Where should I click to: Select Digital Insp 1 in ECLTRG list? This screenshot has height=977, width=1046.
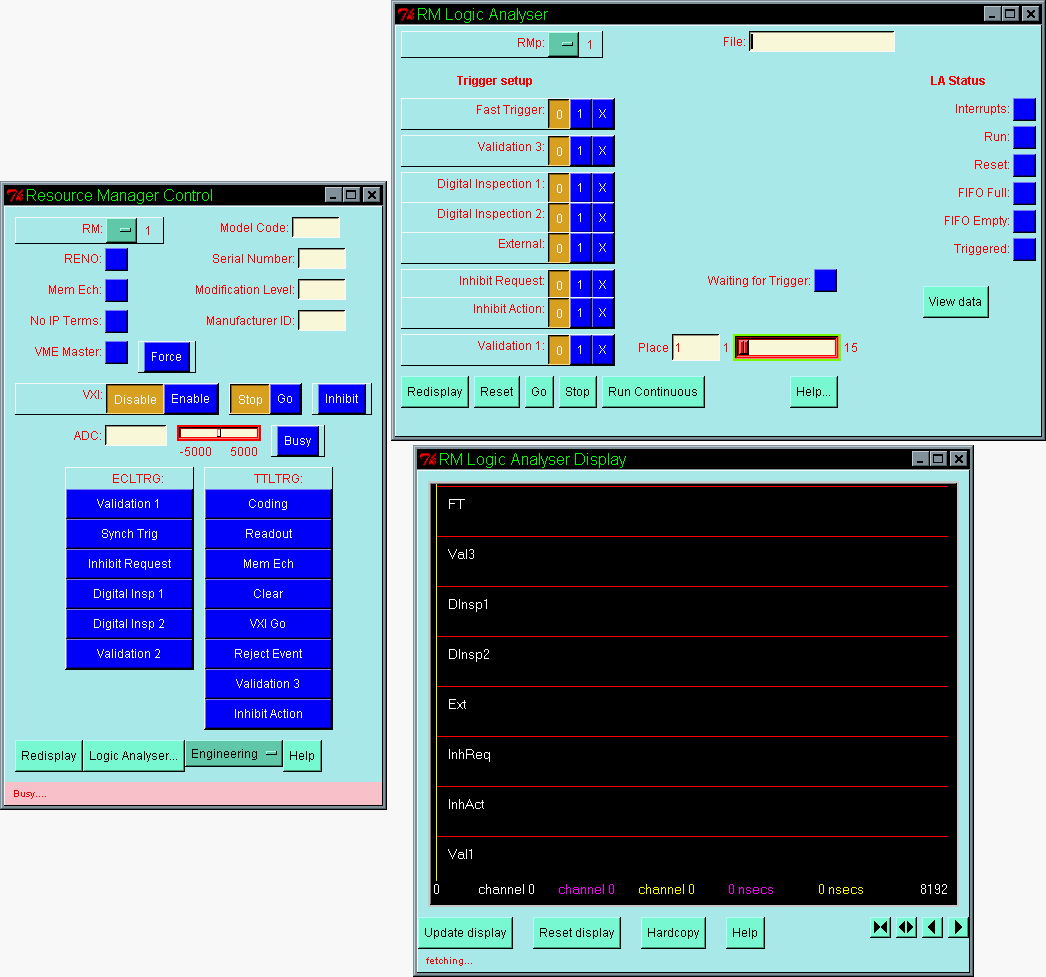[x=129, y=594]
